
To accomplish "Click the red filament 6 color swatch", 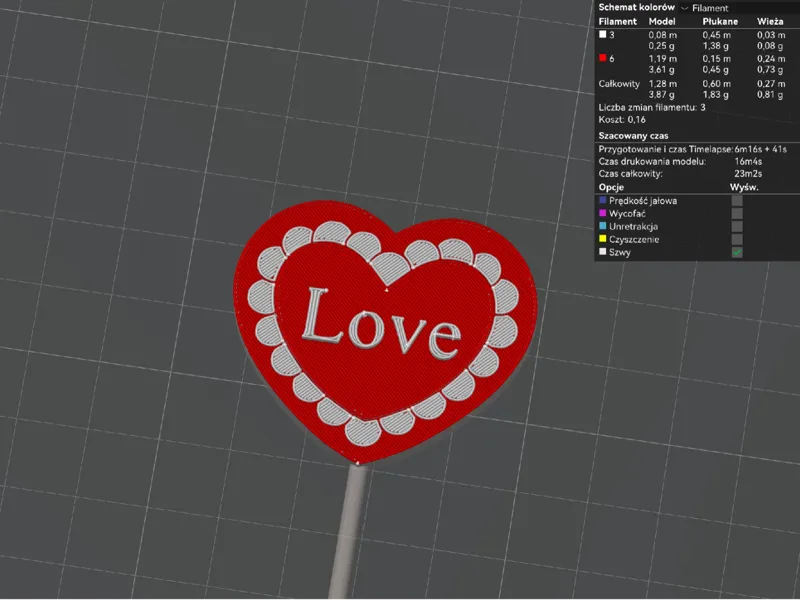I will (x=603, y=58).
